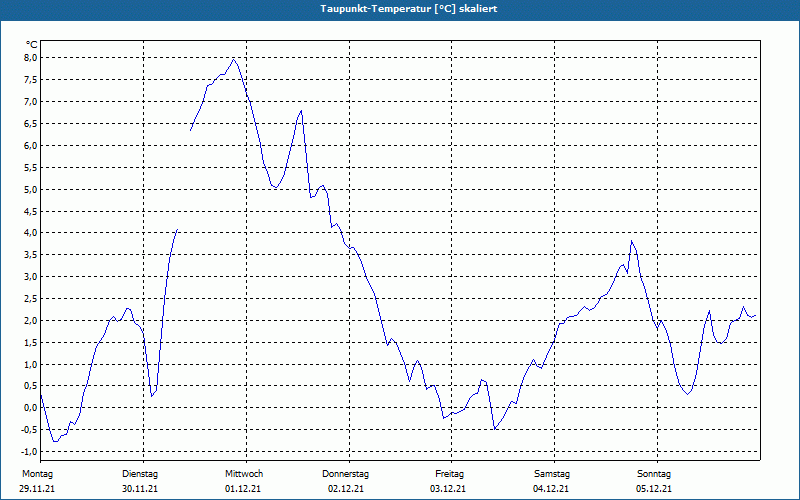Click the 7,5 y-axis value
Screen dimensions: 800x500
[x=31, y=80]
